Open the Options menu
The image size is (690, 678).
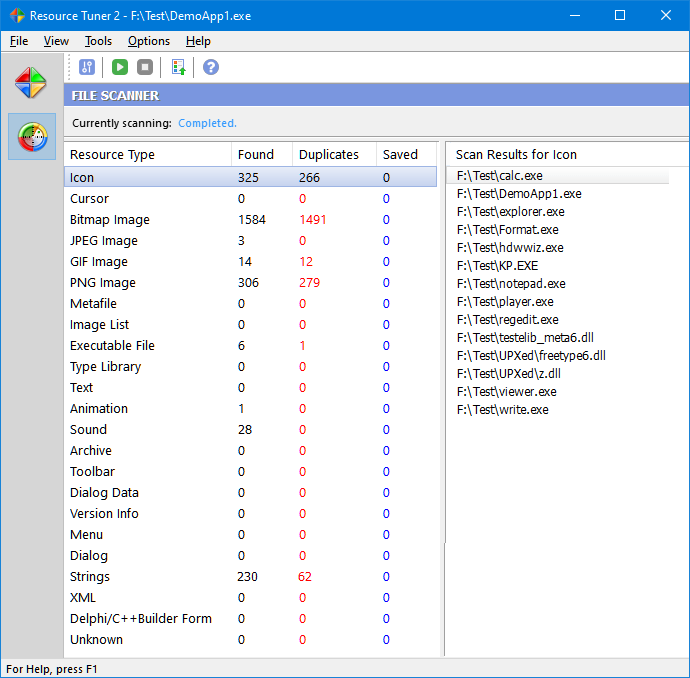pos(149,41)
